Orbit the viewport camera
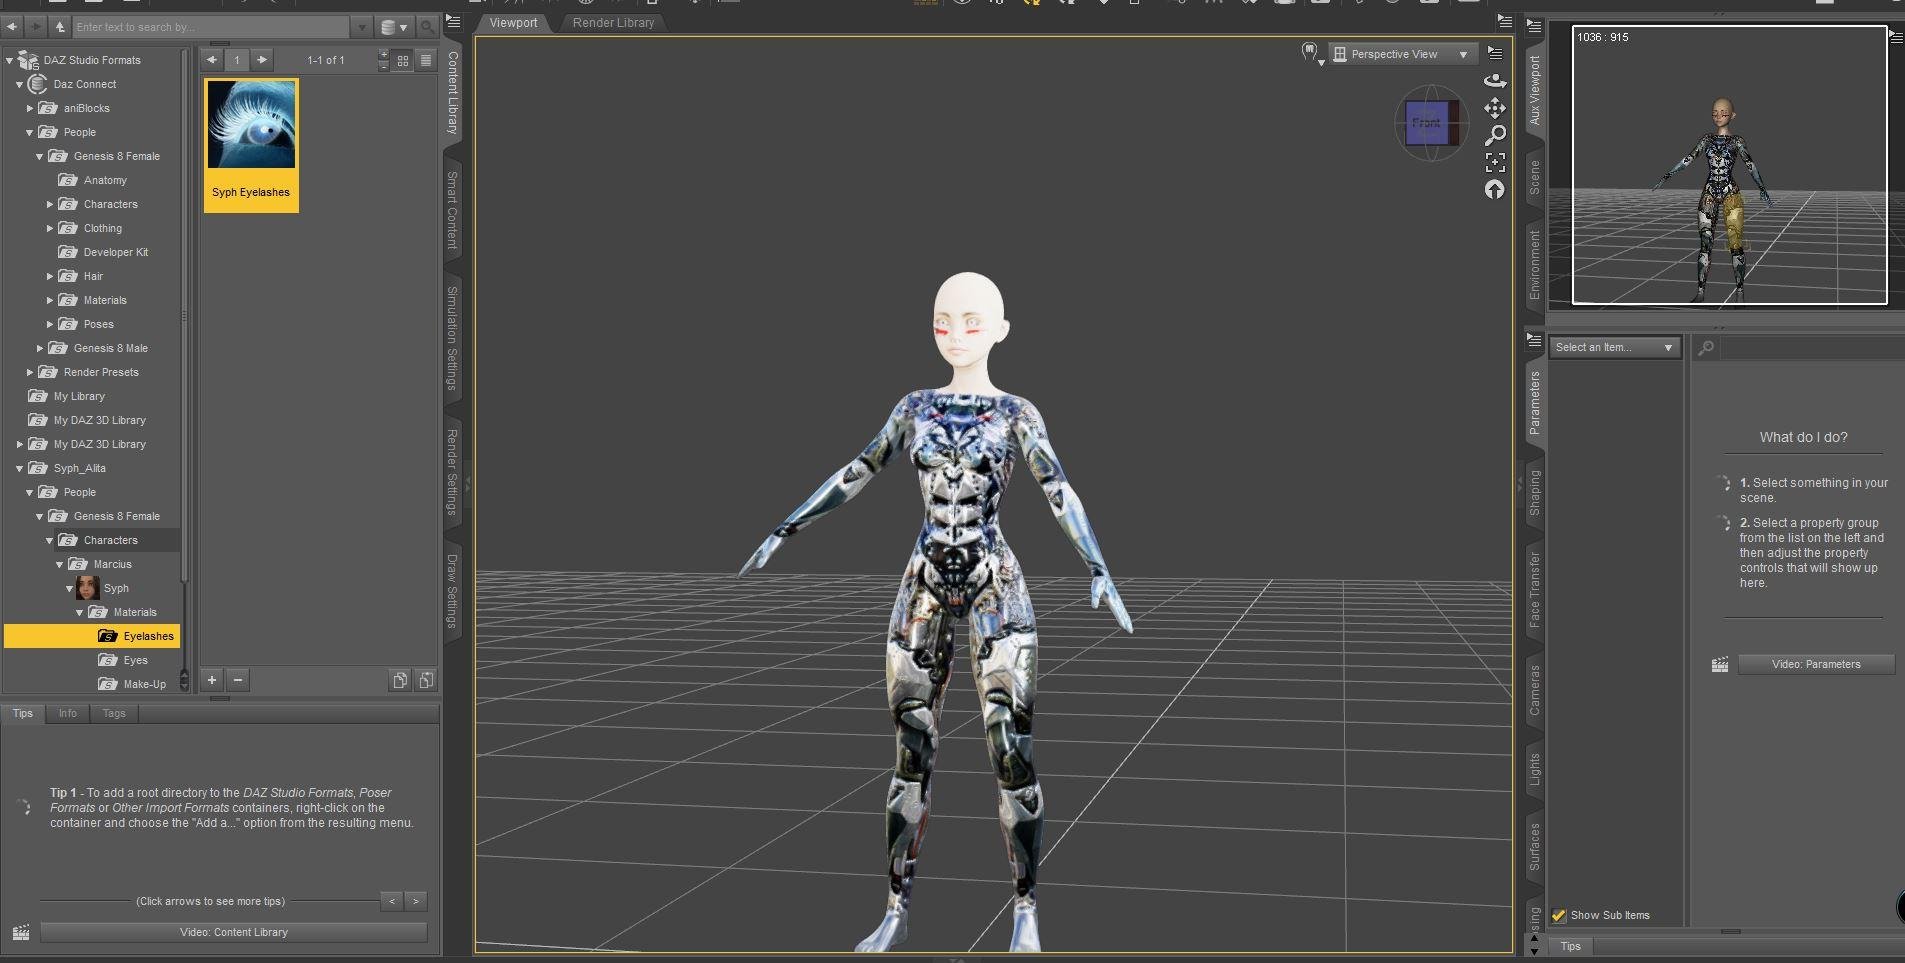 [x=1495, y=80]
